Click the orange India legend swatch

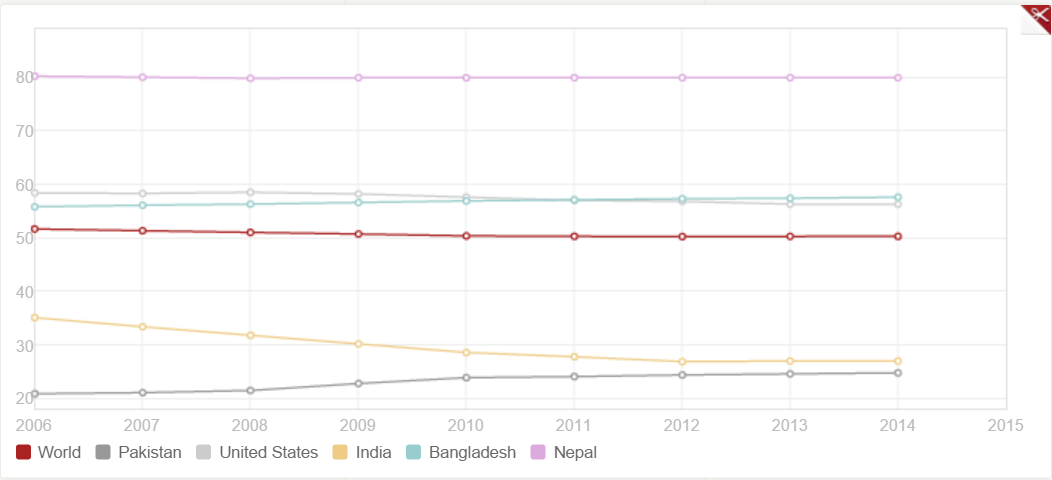pyautogui.click(x=341, y=453)
